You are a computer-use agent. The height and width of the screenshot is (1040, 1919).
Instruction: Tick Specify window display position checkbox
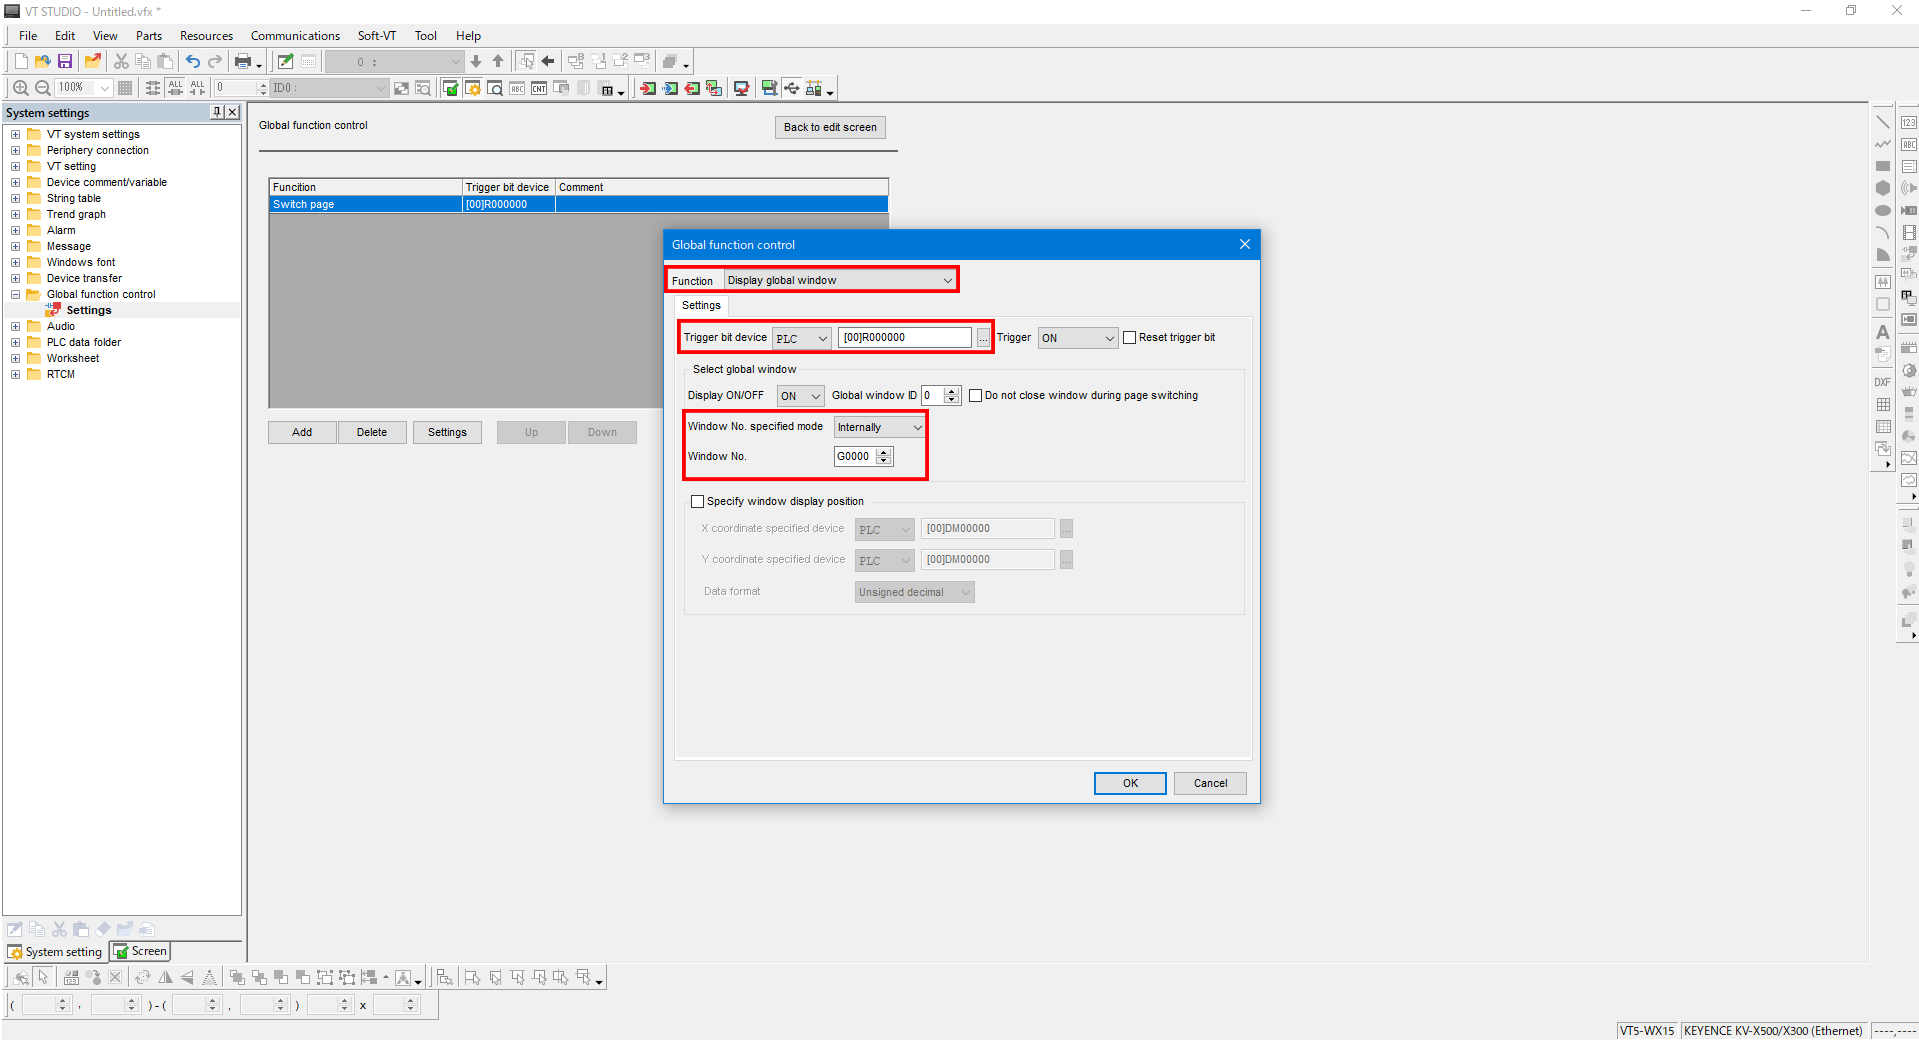(698, 502)
